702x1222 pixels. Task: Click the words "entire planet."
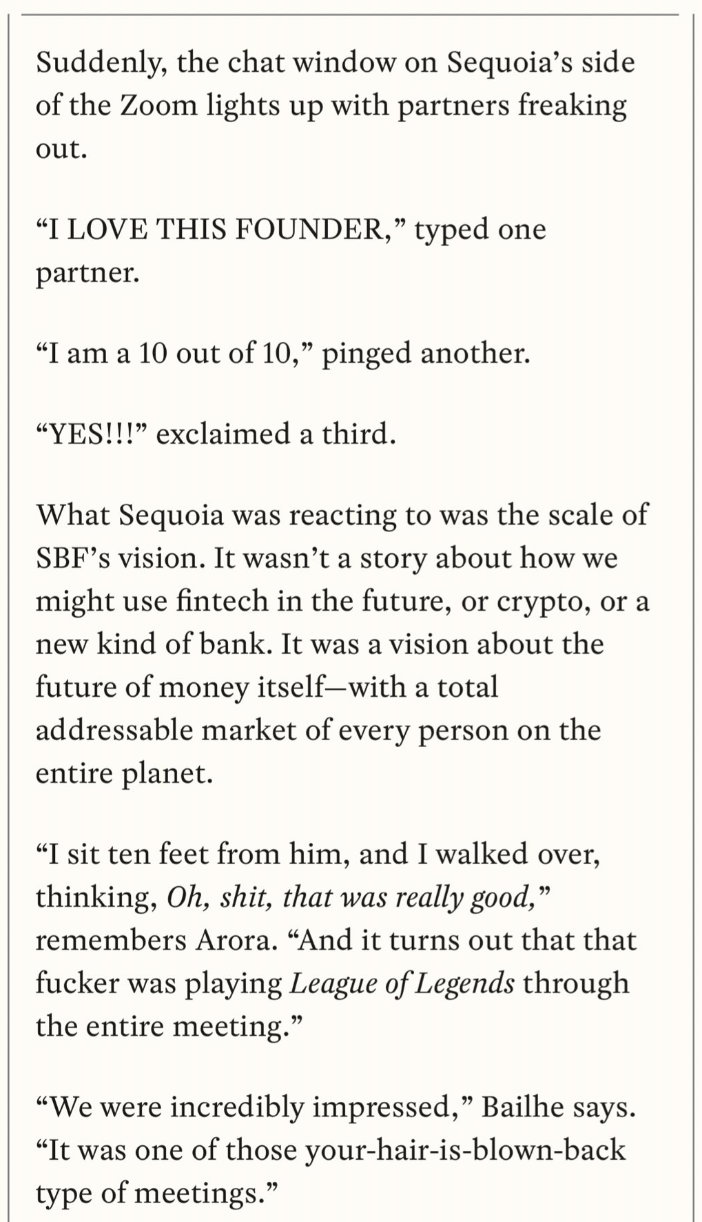click(x=123, y=774)
